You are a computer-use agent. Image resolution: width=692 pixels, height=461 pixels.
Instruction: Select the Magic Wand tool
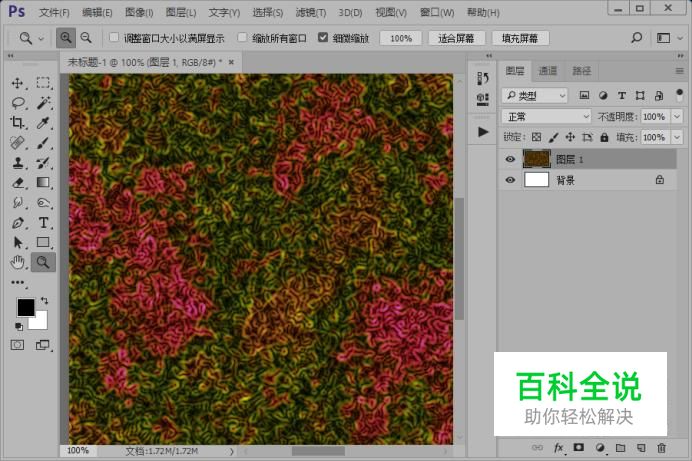(43, 103)
